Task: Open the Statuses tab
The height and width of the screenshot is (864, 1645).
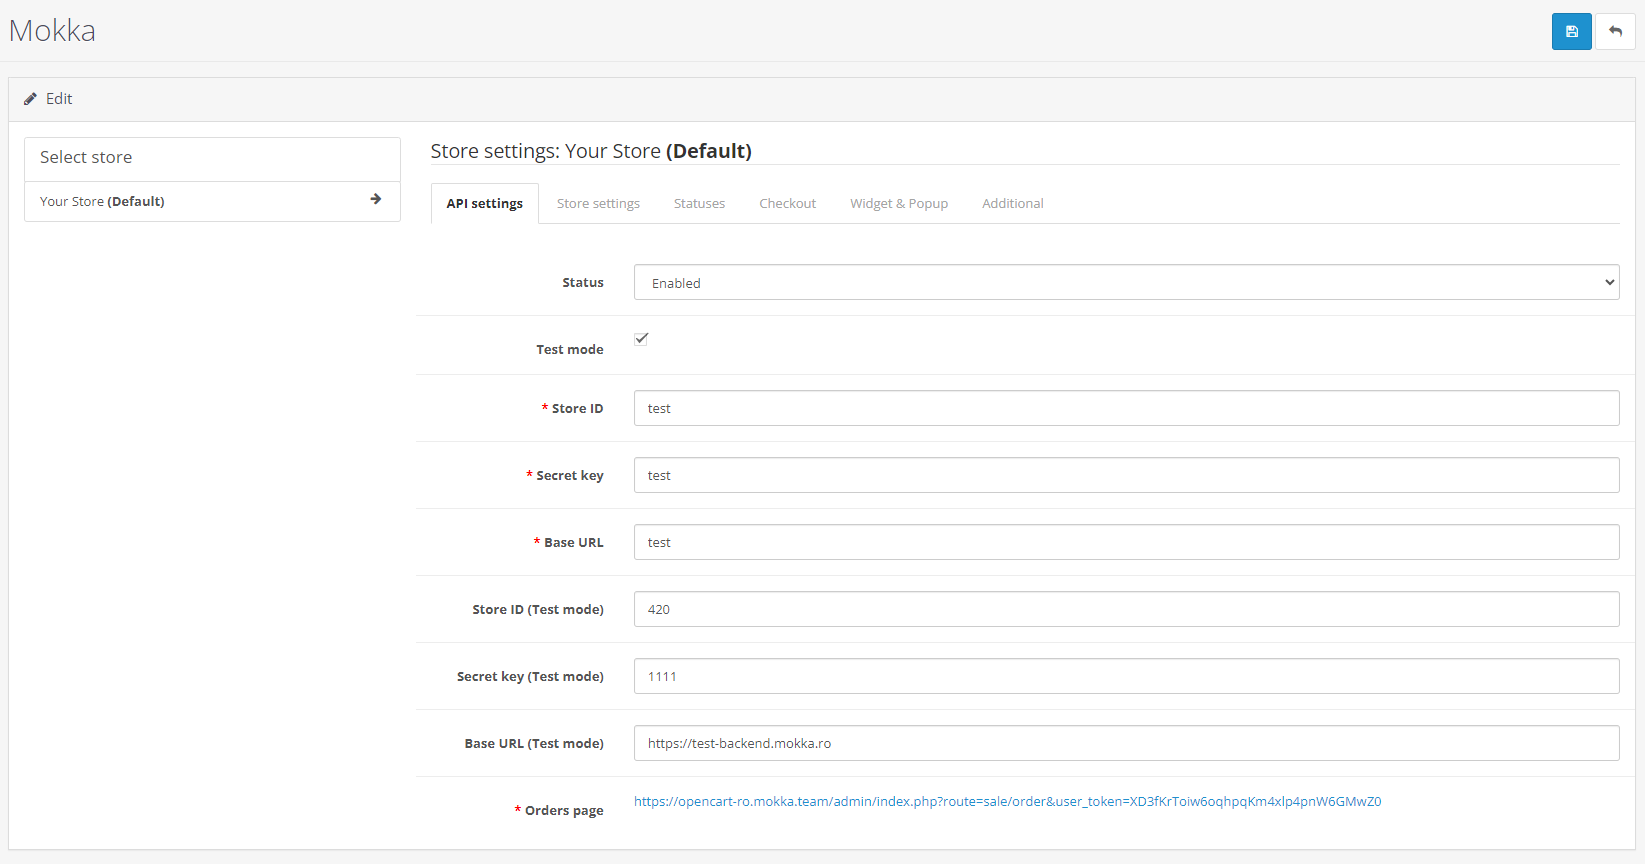Action: pos(699,204)
